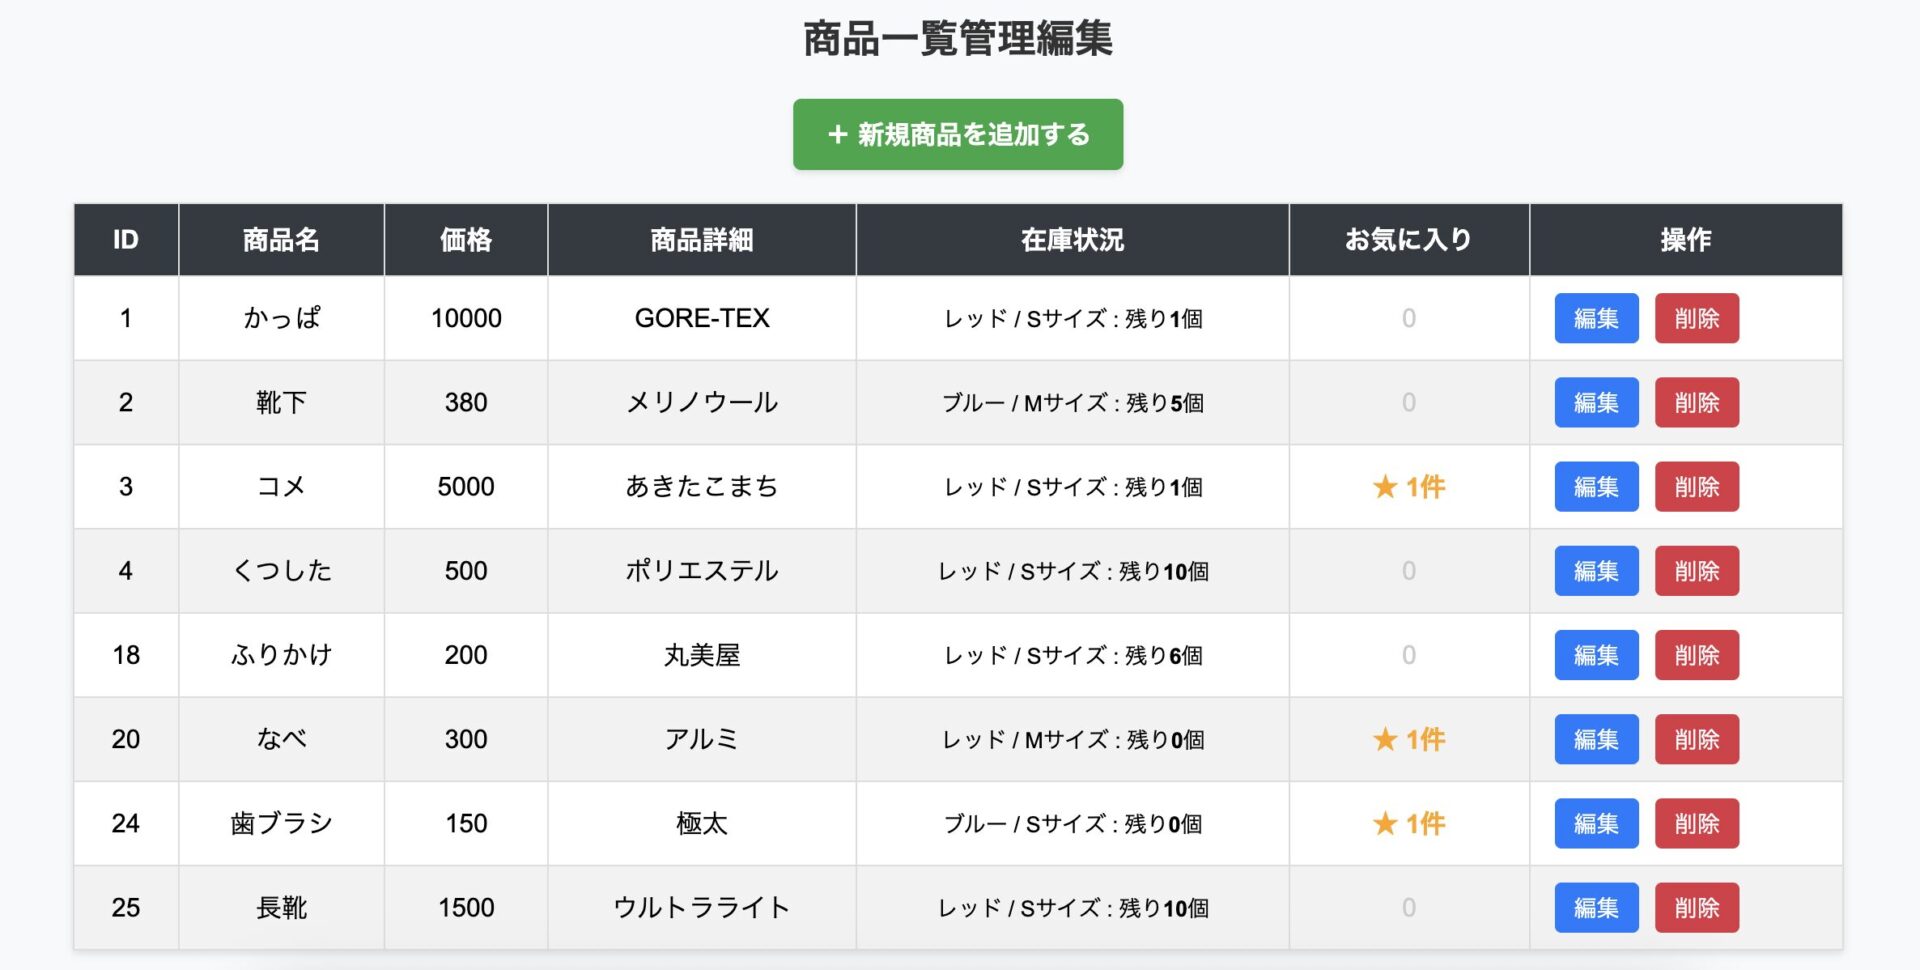This screenshot has height=970, width=1920.
Task: Click the 商品名 column header
Action: pos(281,240)
